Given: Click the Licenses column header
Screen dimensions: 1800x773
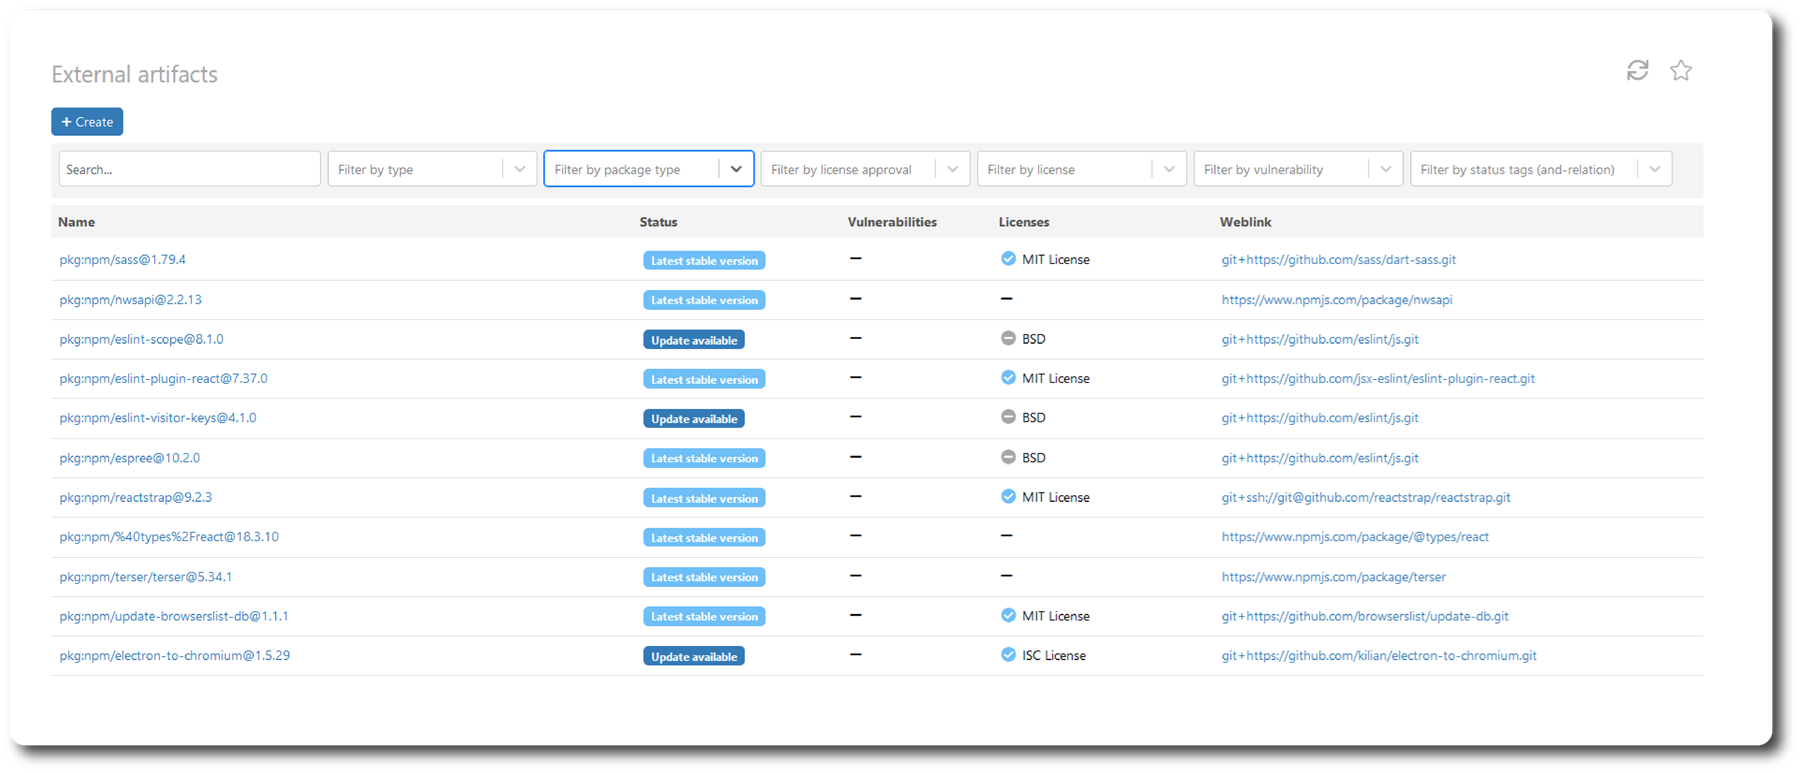Looking at the screenshot, I should point(1024,222).
